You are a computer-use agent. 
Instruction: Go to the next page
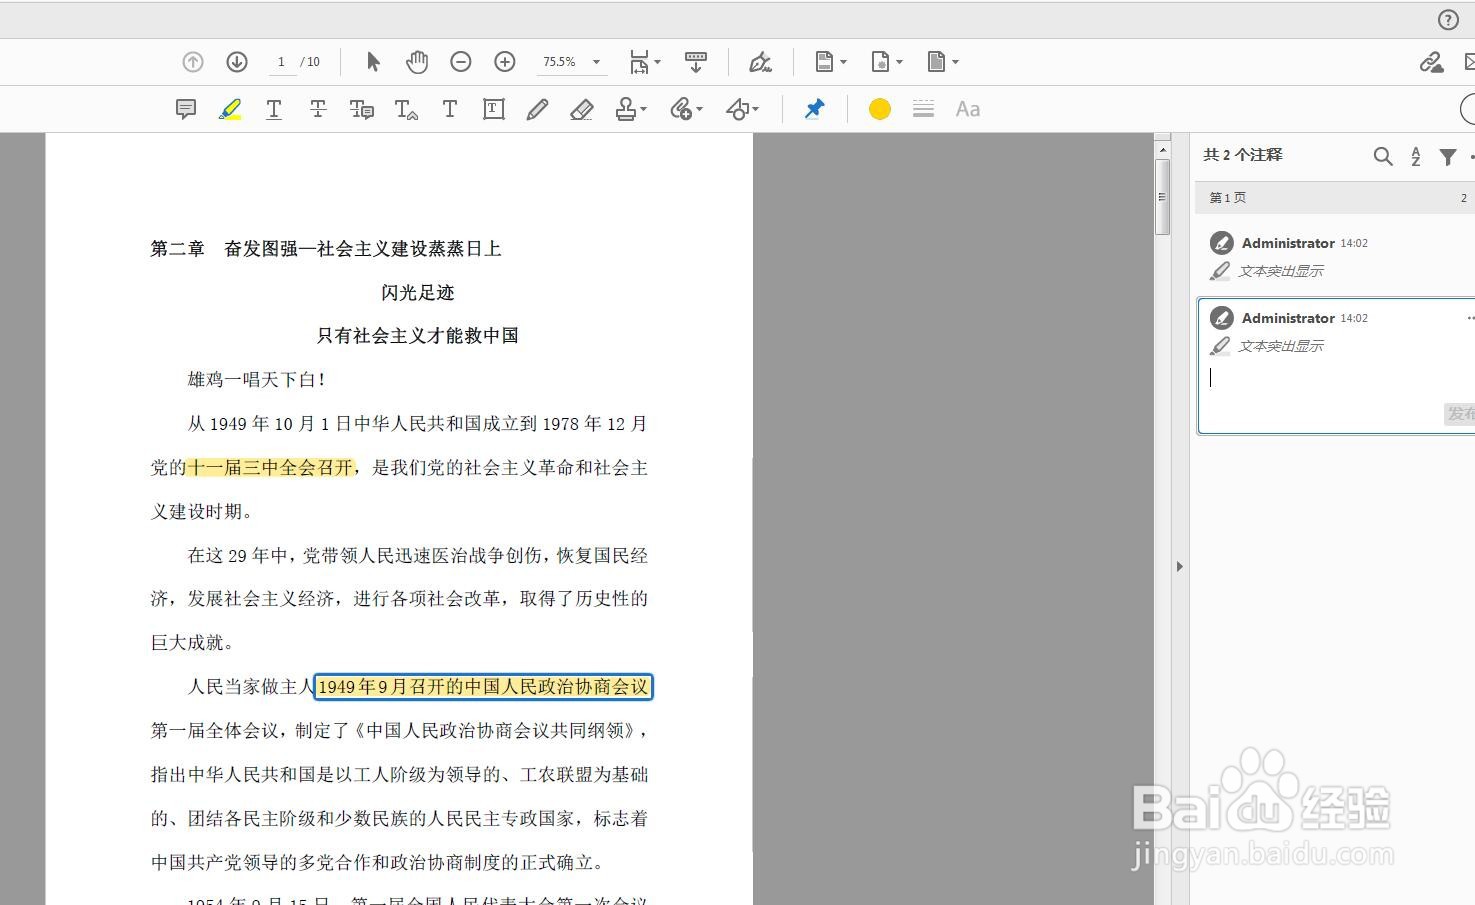pos(237,62)
